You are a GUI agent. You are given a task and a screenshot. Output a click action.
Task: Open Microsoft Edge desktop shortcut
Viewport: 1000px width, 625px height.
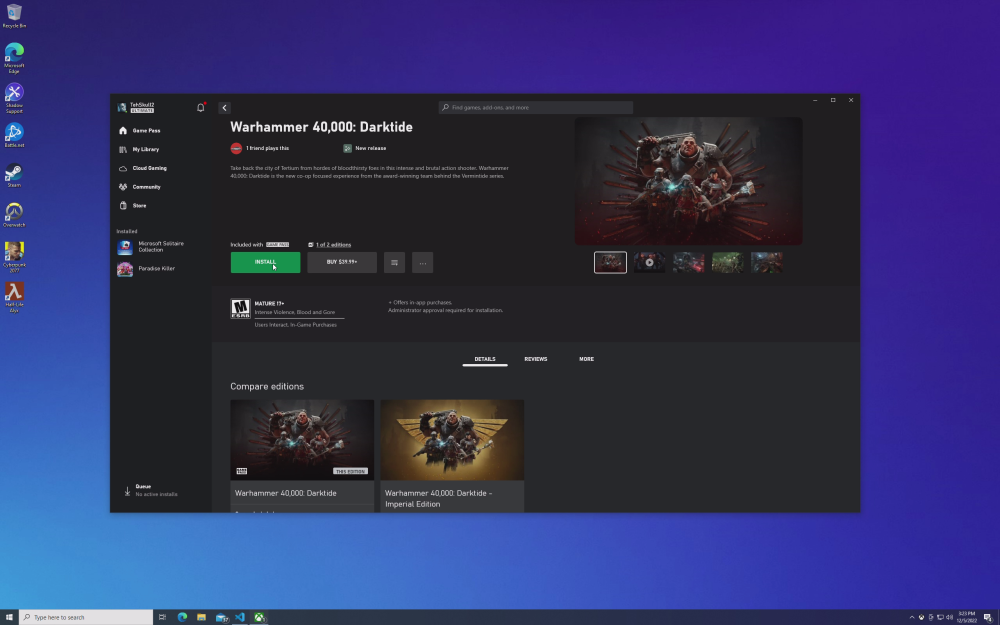[14, 58]
